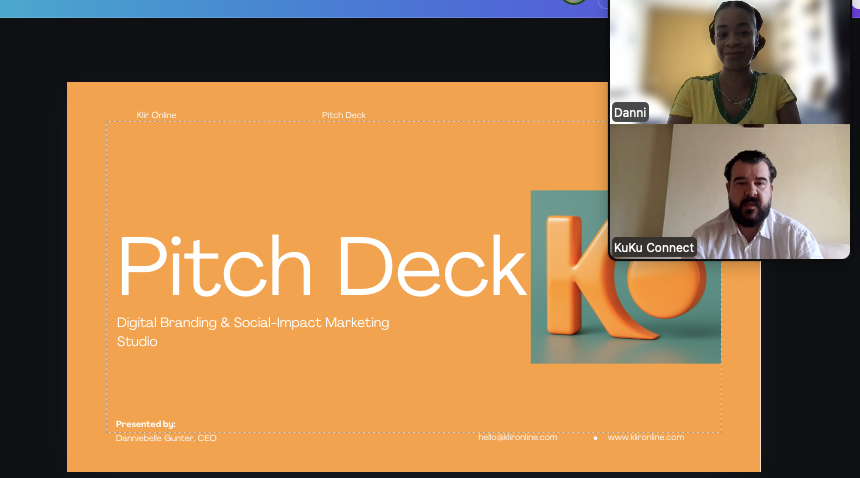Click the large 'Pitch Deck' slide title
This screenshot has height=478, width=860.
coord(322,268)
